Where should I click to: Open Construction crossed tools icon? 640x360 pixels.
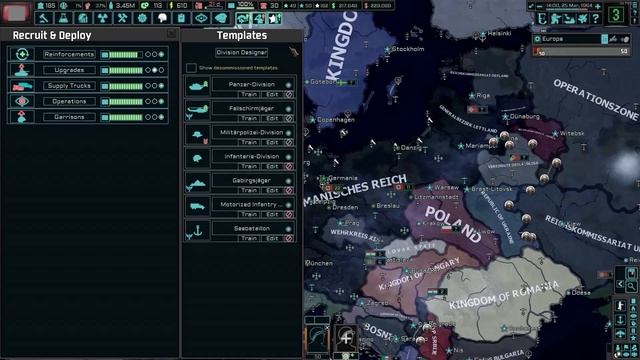click(x=122, y=18)
